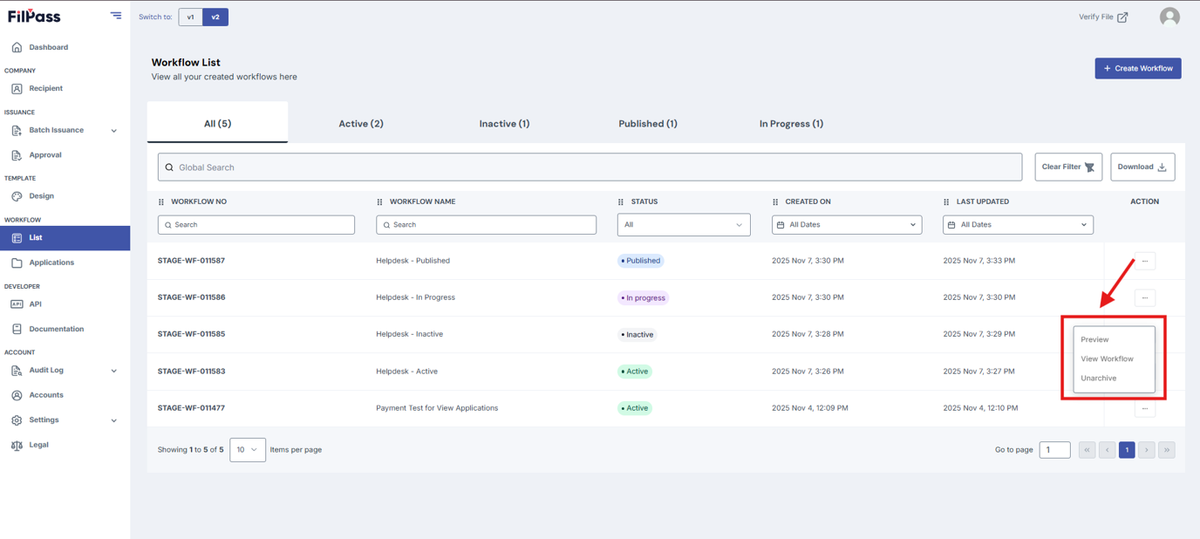Open API developer page
This screenshot has width=1200, height=539.
pyautogui.click(x=35, y=304)
